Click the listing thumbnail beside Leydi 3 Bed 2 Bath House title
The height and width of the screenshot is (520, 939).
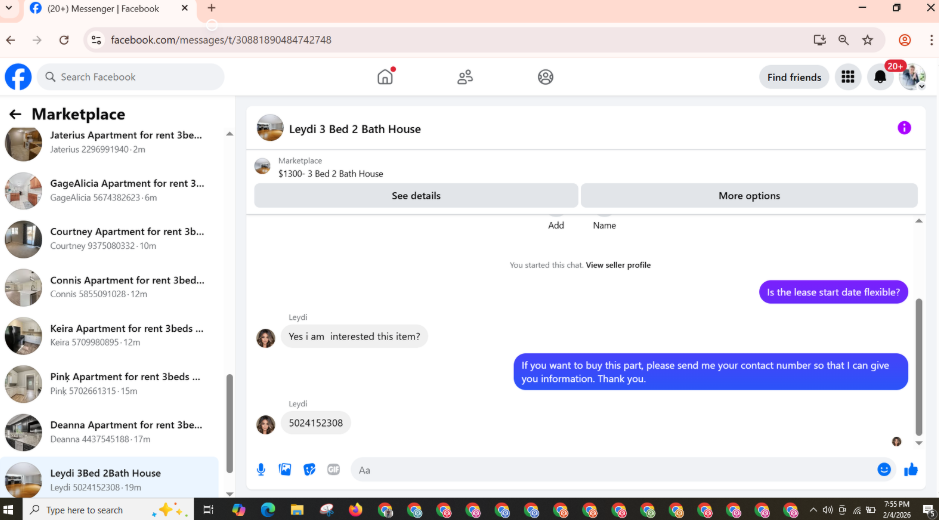270,128
